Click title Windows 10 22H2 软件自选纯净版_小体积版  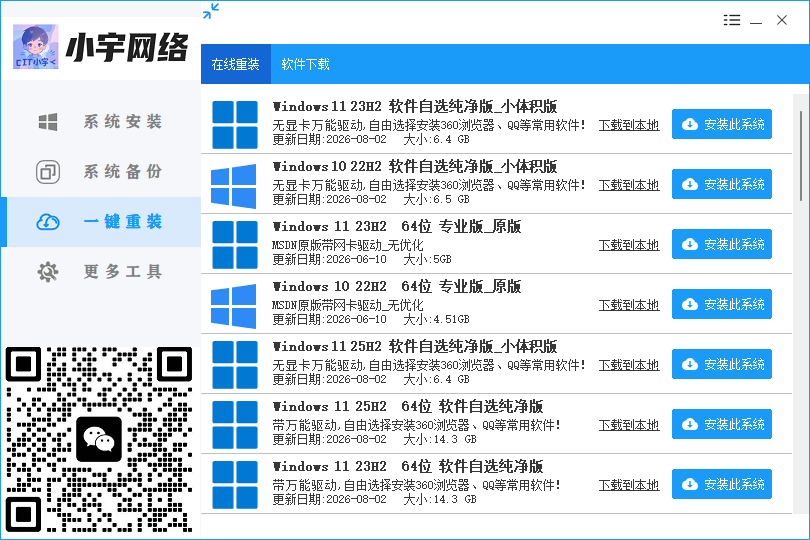pyautogui.click(x=415, y=166)
